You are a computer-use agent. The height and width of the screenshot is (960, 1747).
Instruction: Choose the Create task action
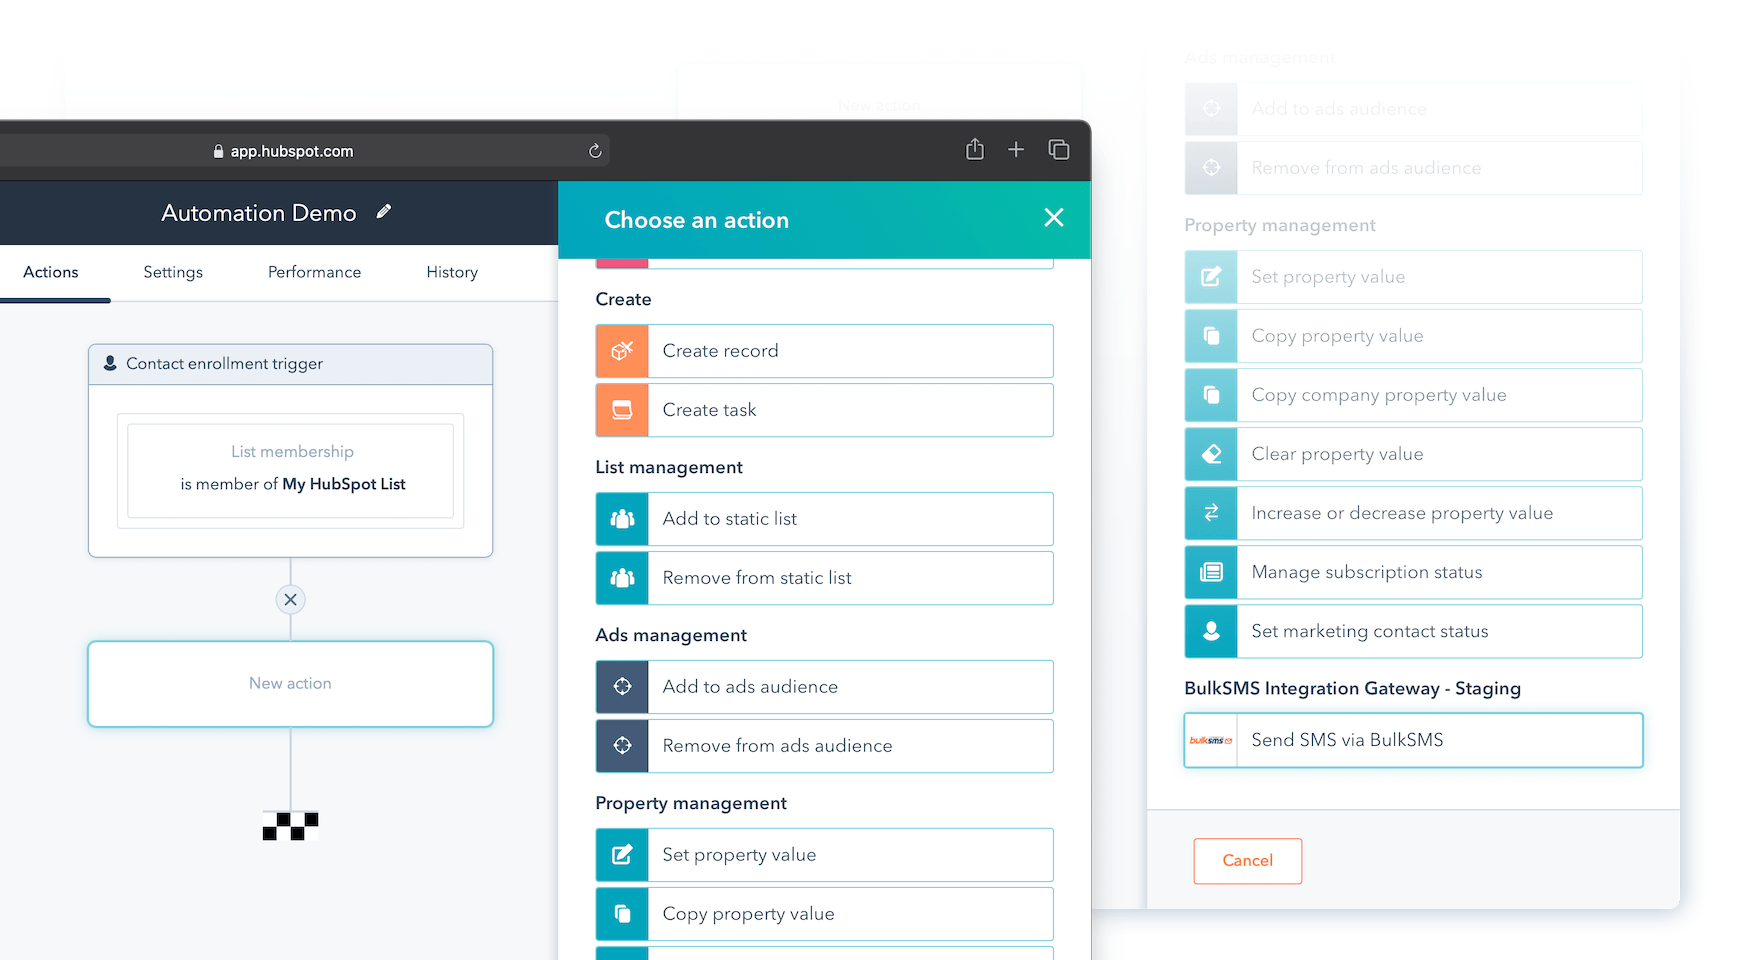click(x=824, y=410)
